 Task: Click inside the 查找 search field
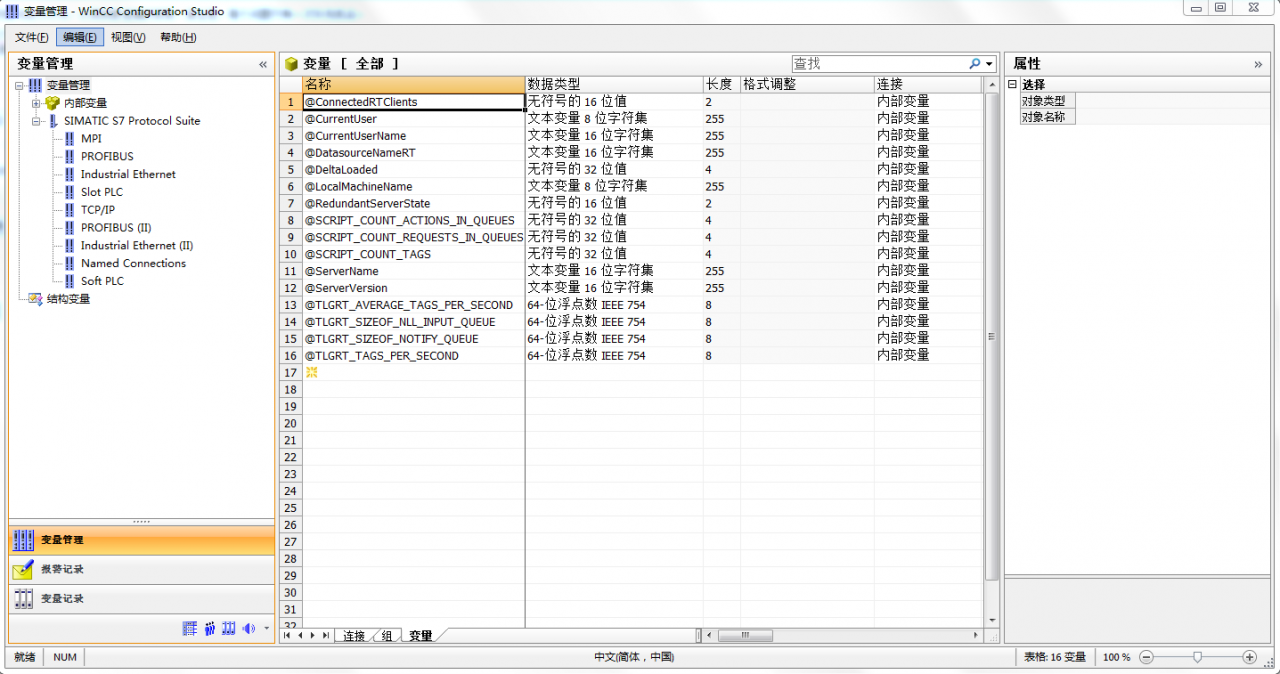pos(879,63)
